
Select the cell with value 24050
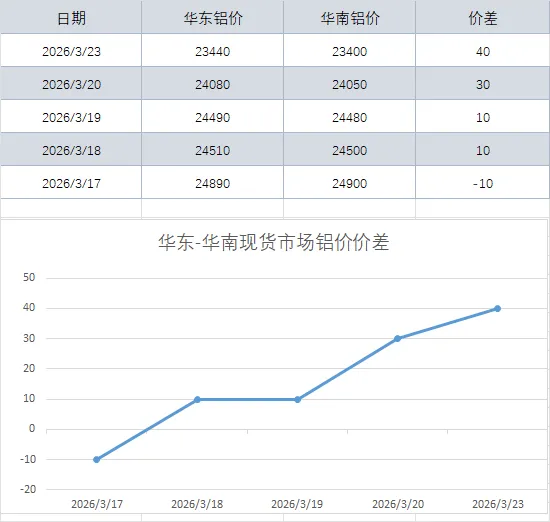coord(349,84)
